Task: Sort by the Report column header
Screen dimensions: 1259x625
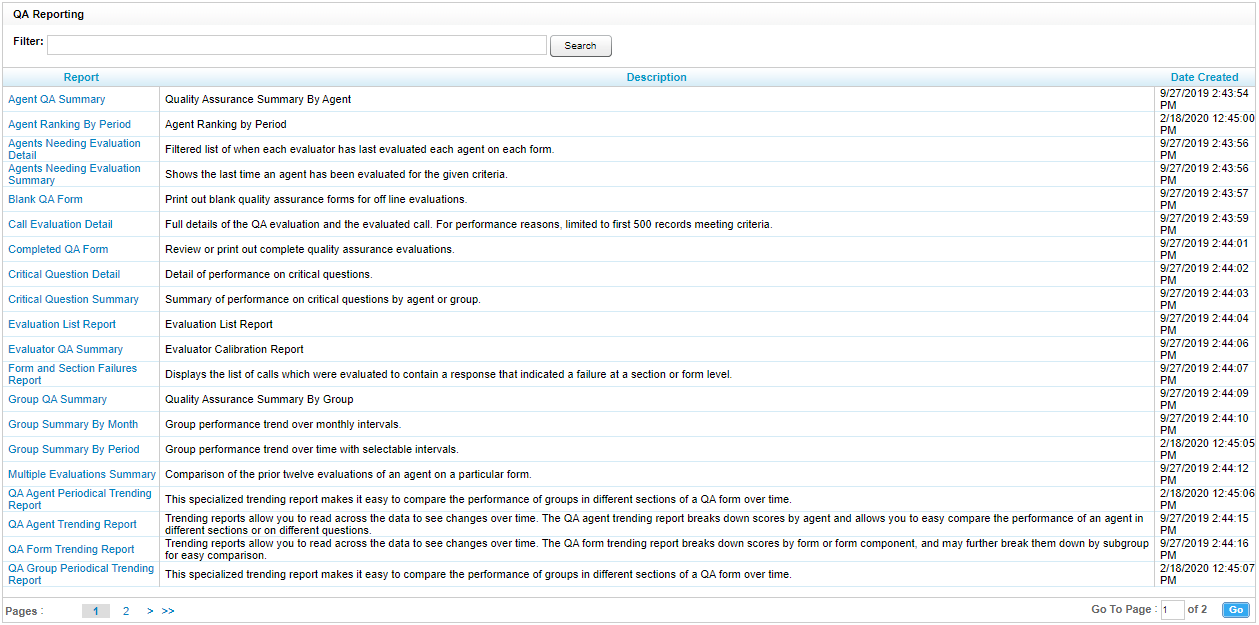Action: click(x=81, y=77)
